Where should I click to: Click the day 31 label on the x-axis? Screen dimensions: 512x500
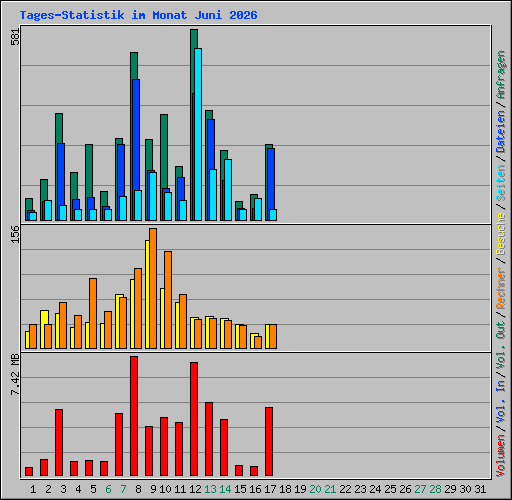pyautogui.click(x=480, y=489)
